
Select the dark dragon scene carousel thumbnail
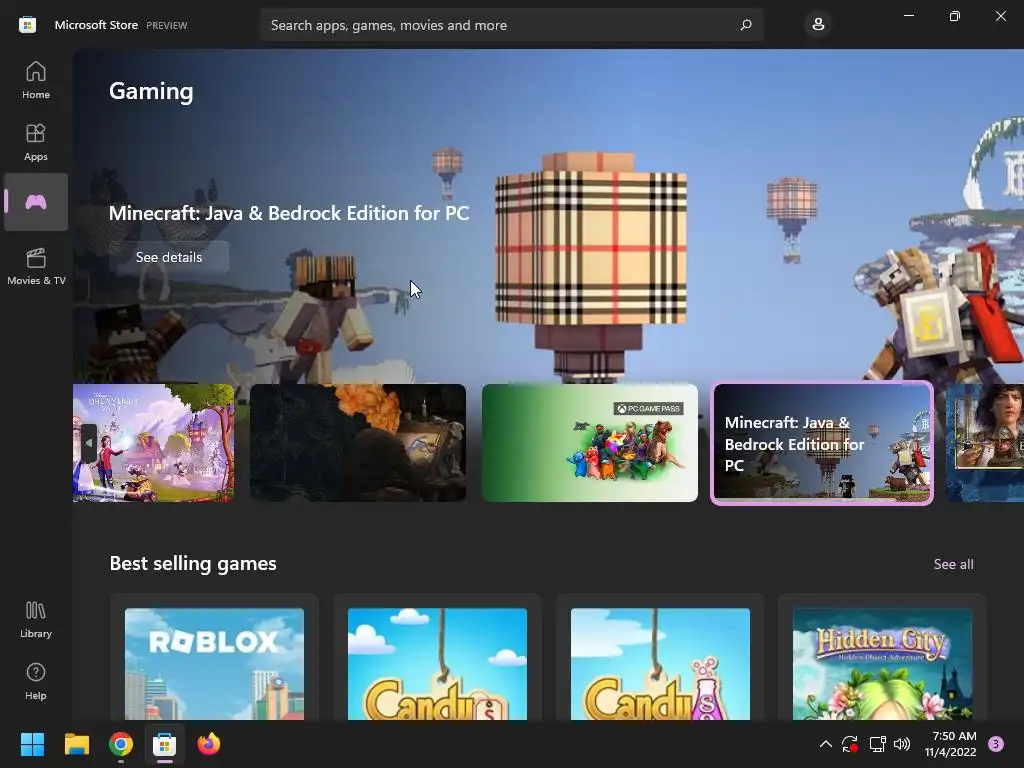click(x=358, y=443)
